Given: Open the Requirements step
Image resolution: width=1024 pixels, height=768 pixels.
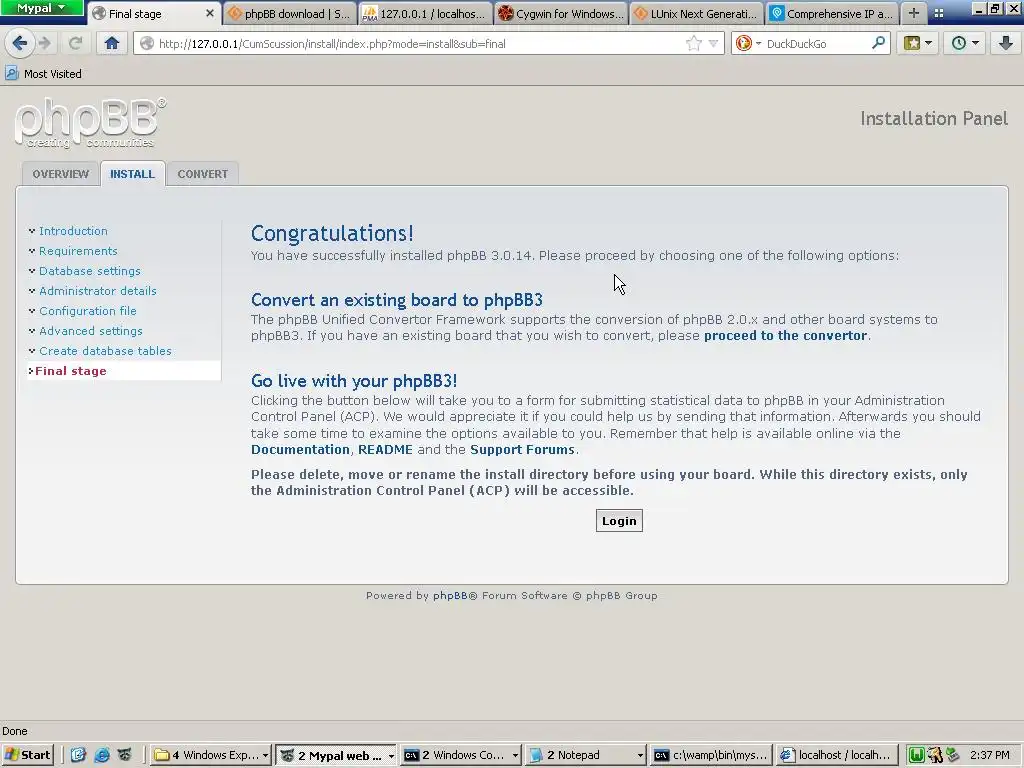Looking at the screenshot, I should click(78, 251).
